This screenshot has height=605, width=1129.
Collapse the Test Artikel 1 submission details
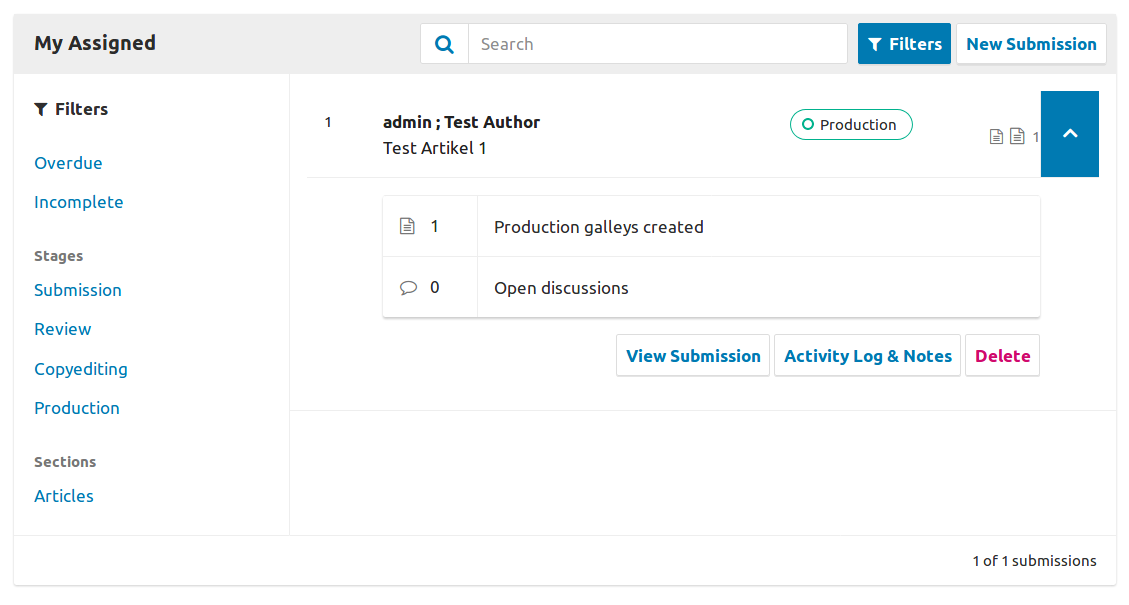1070,134
